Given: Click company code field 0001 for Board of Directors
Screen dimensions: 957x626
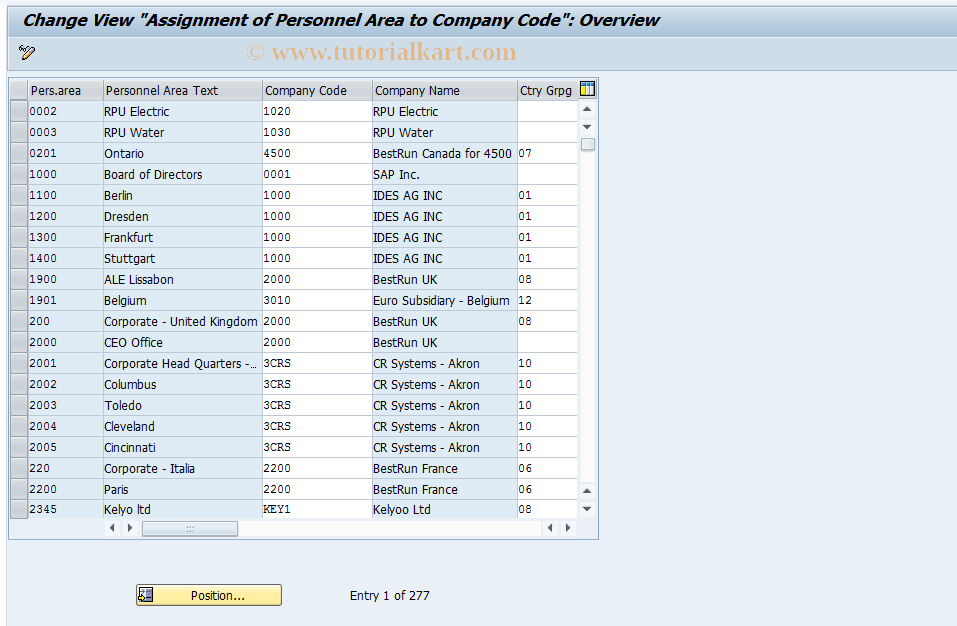Looking at the screenshot, I should (x=317, y=174).
